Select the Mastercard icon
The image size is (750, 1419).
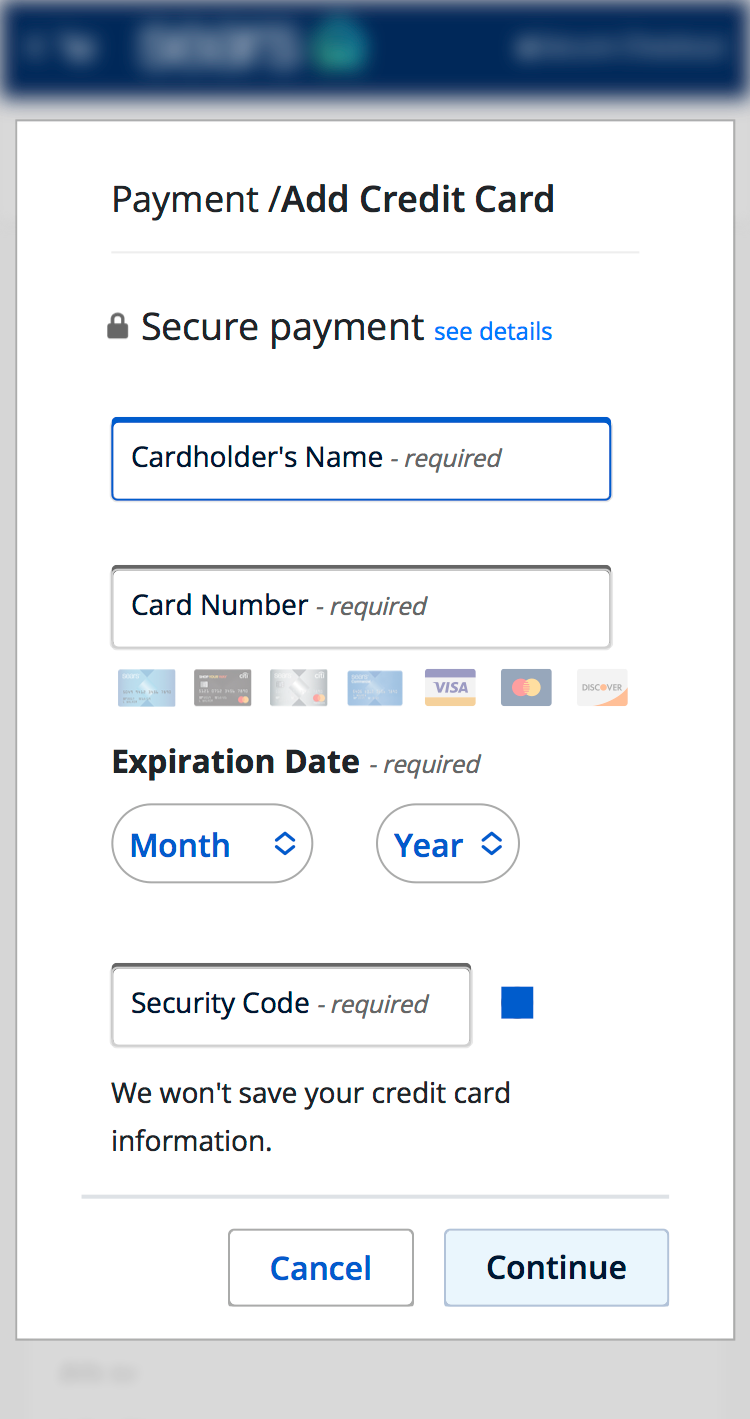pos(526,687)
